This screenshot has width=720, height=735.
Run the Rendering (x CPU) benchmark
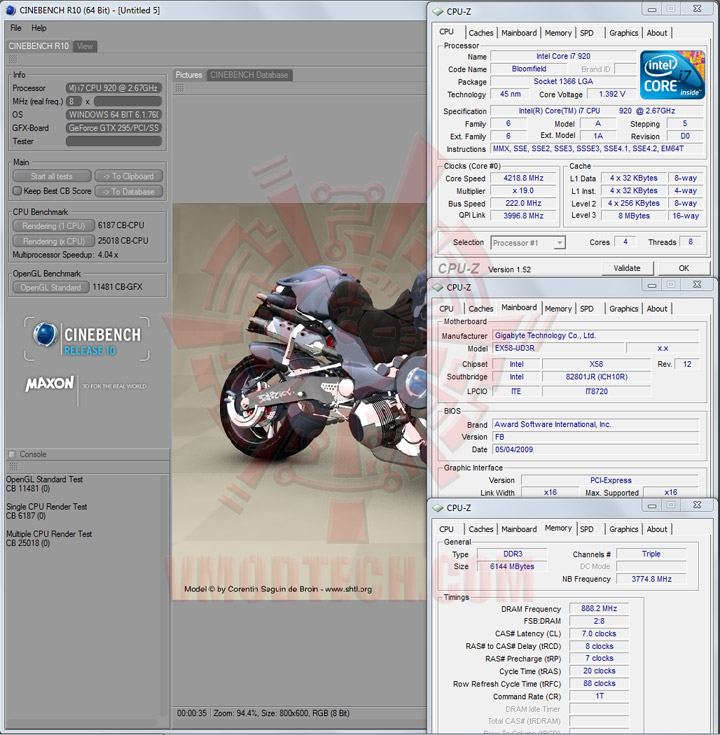point(53,241)
